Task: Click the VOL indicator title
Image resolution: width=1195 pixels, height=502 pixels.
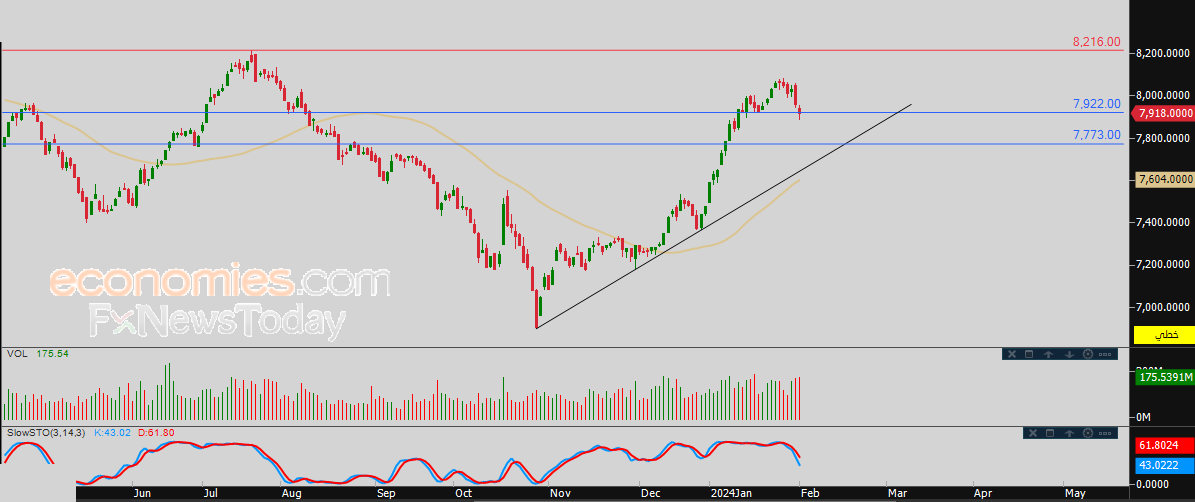Action: pyautogui.click(x=16, y=354)
